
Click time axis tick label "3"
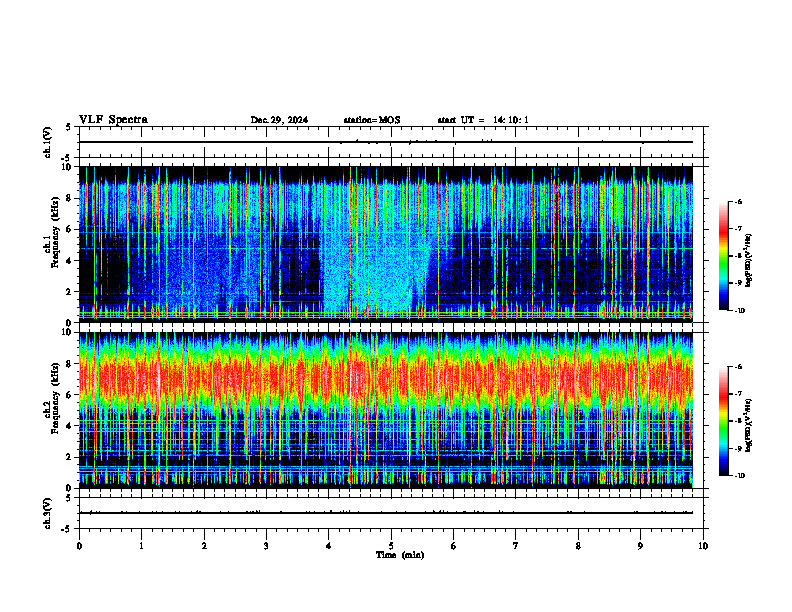coord(266,546)
